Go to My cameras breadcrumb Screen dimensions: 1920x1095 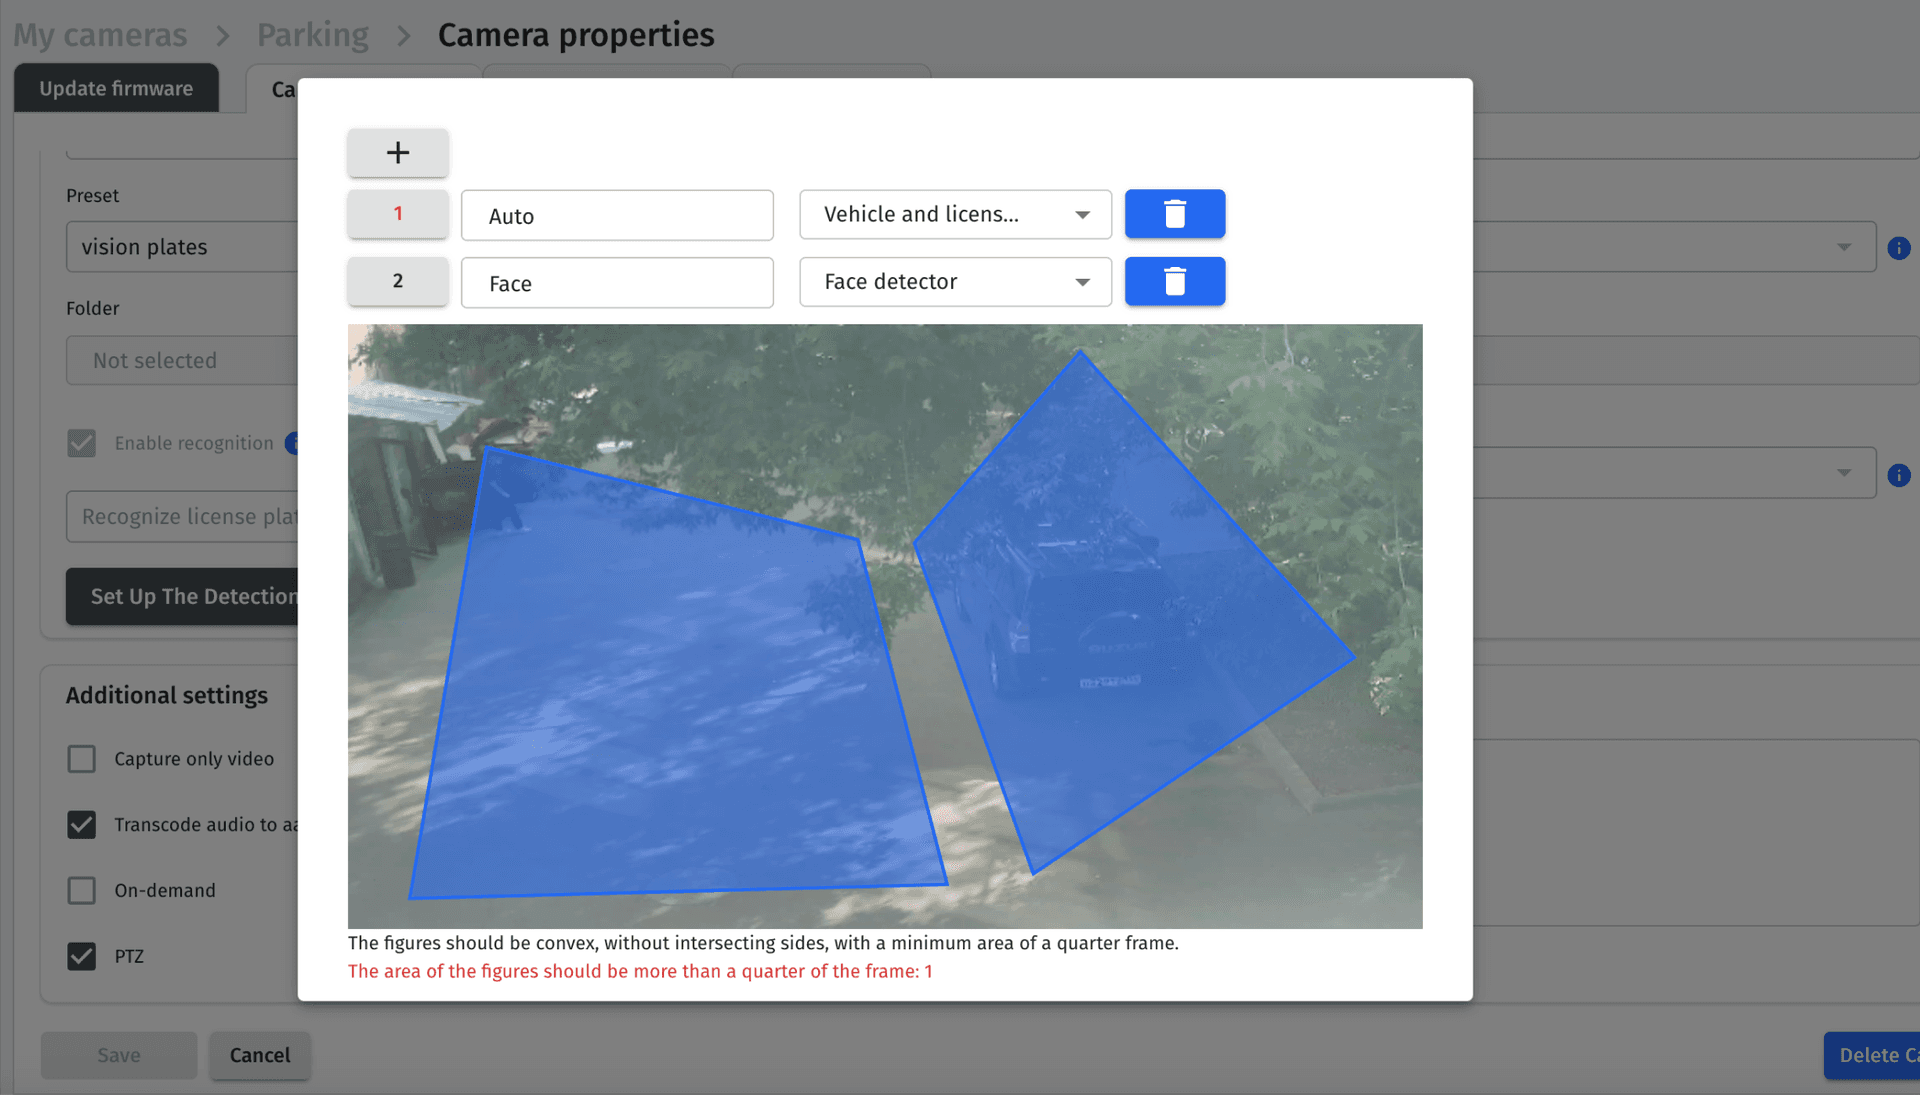pyautogui.click(x=100, y=35)
